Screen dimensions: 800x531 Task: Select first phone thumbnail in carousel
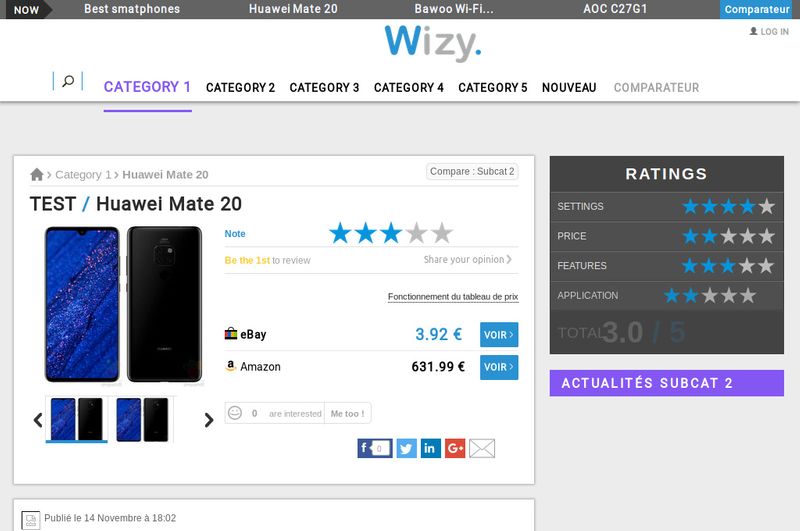coord(77,419)
